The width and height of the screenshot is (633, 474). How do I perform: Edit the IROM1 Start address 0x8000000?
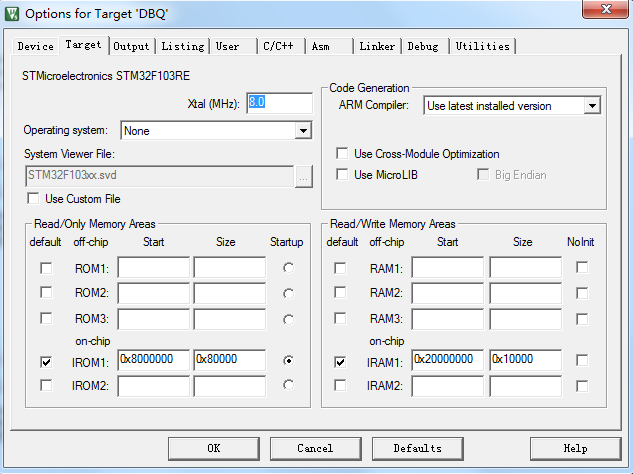point(153,360)
